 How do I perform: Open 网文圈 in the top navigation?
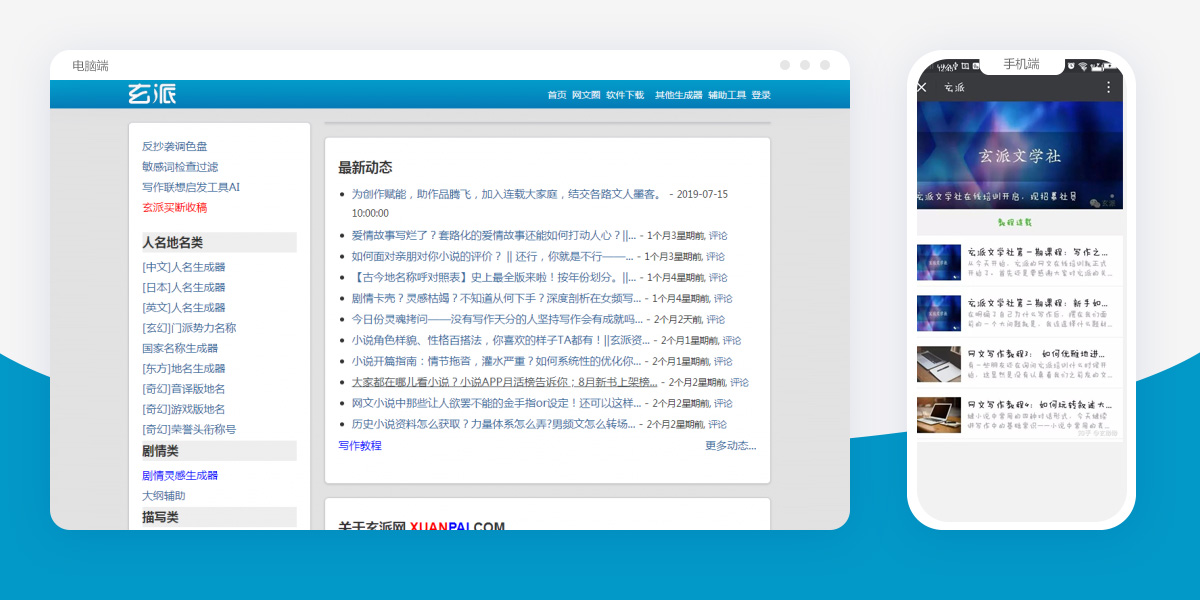pos(586,96)
